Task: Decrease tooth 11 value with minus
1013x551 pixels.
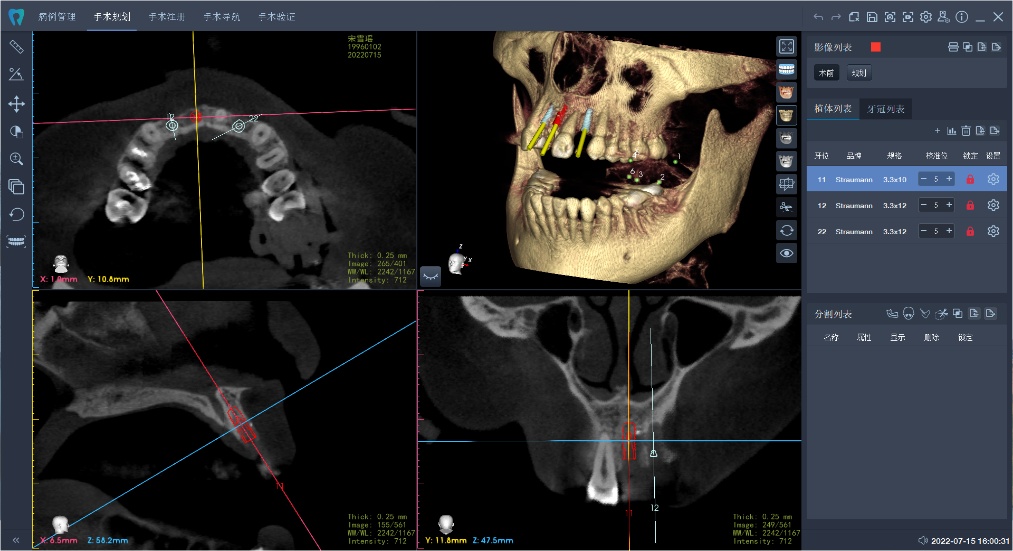Action: pyautogui.click(x=924, y=179)
